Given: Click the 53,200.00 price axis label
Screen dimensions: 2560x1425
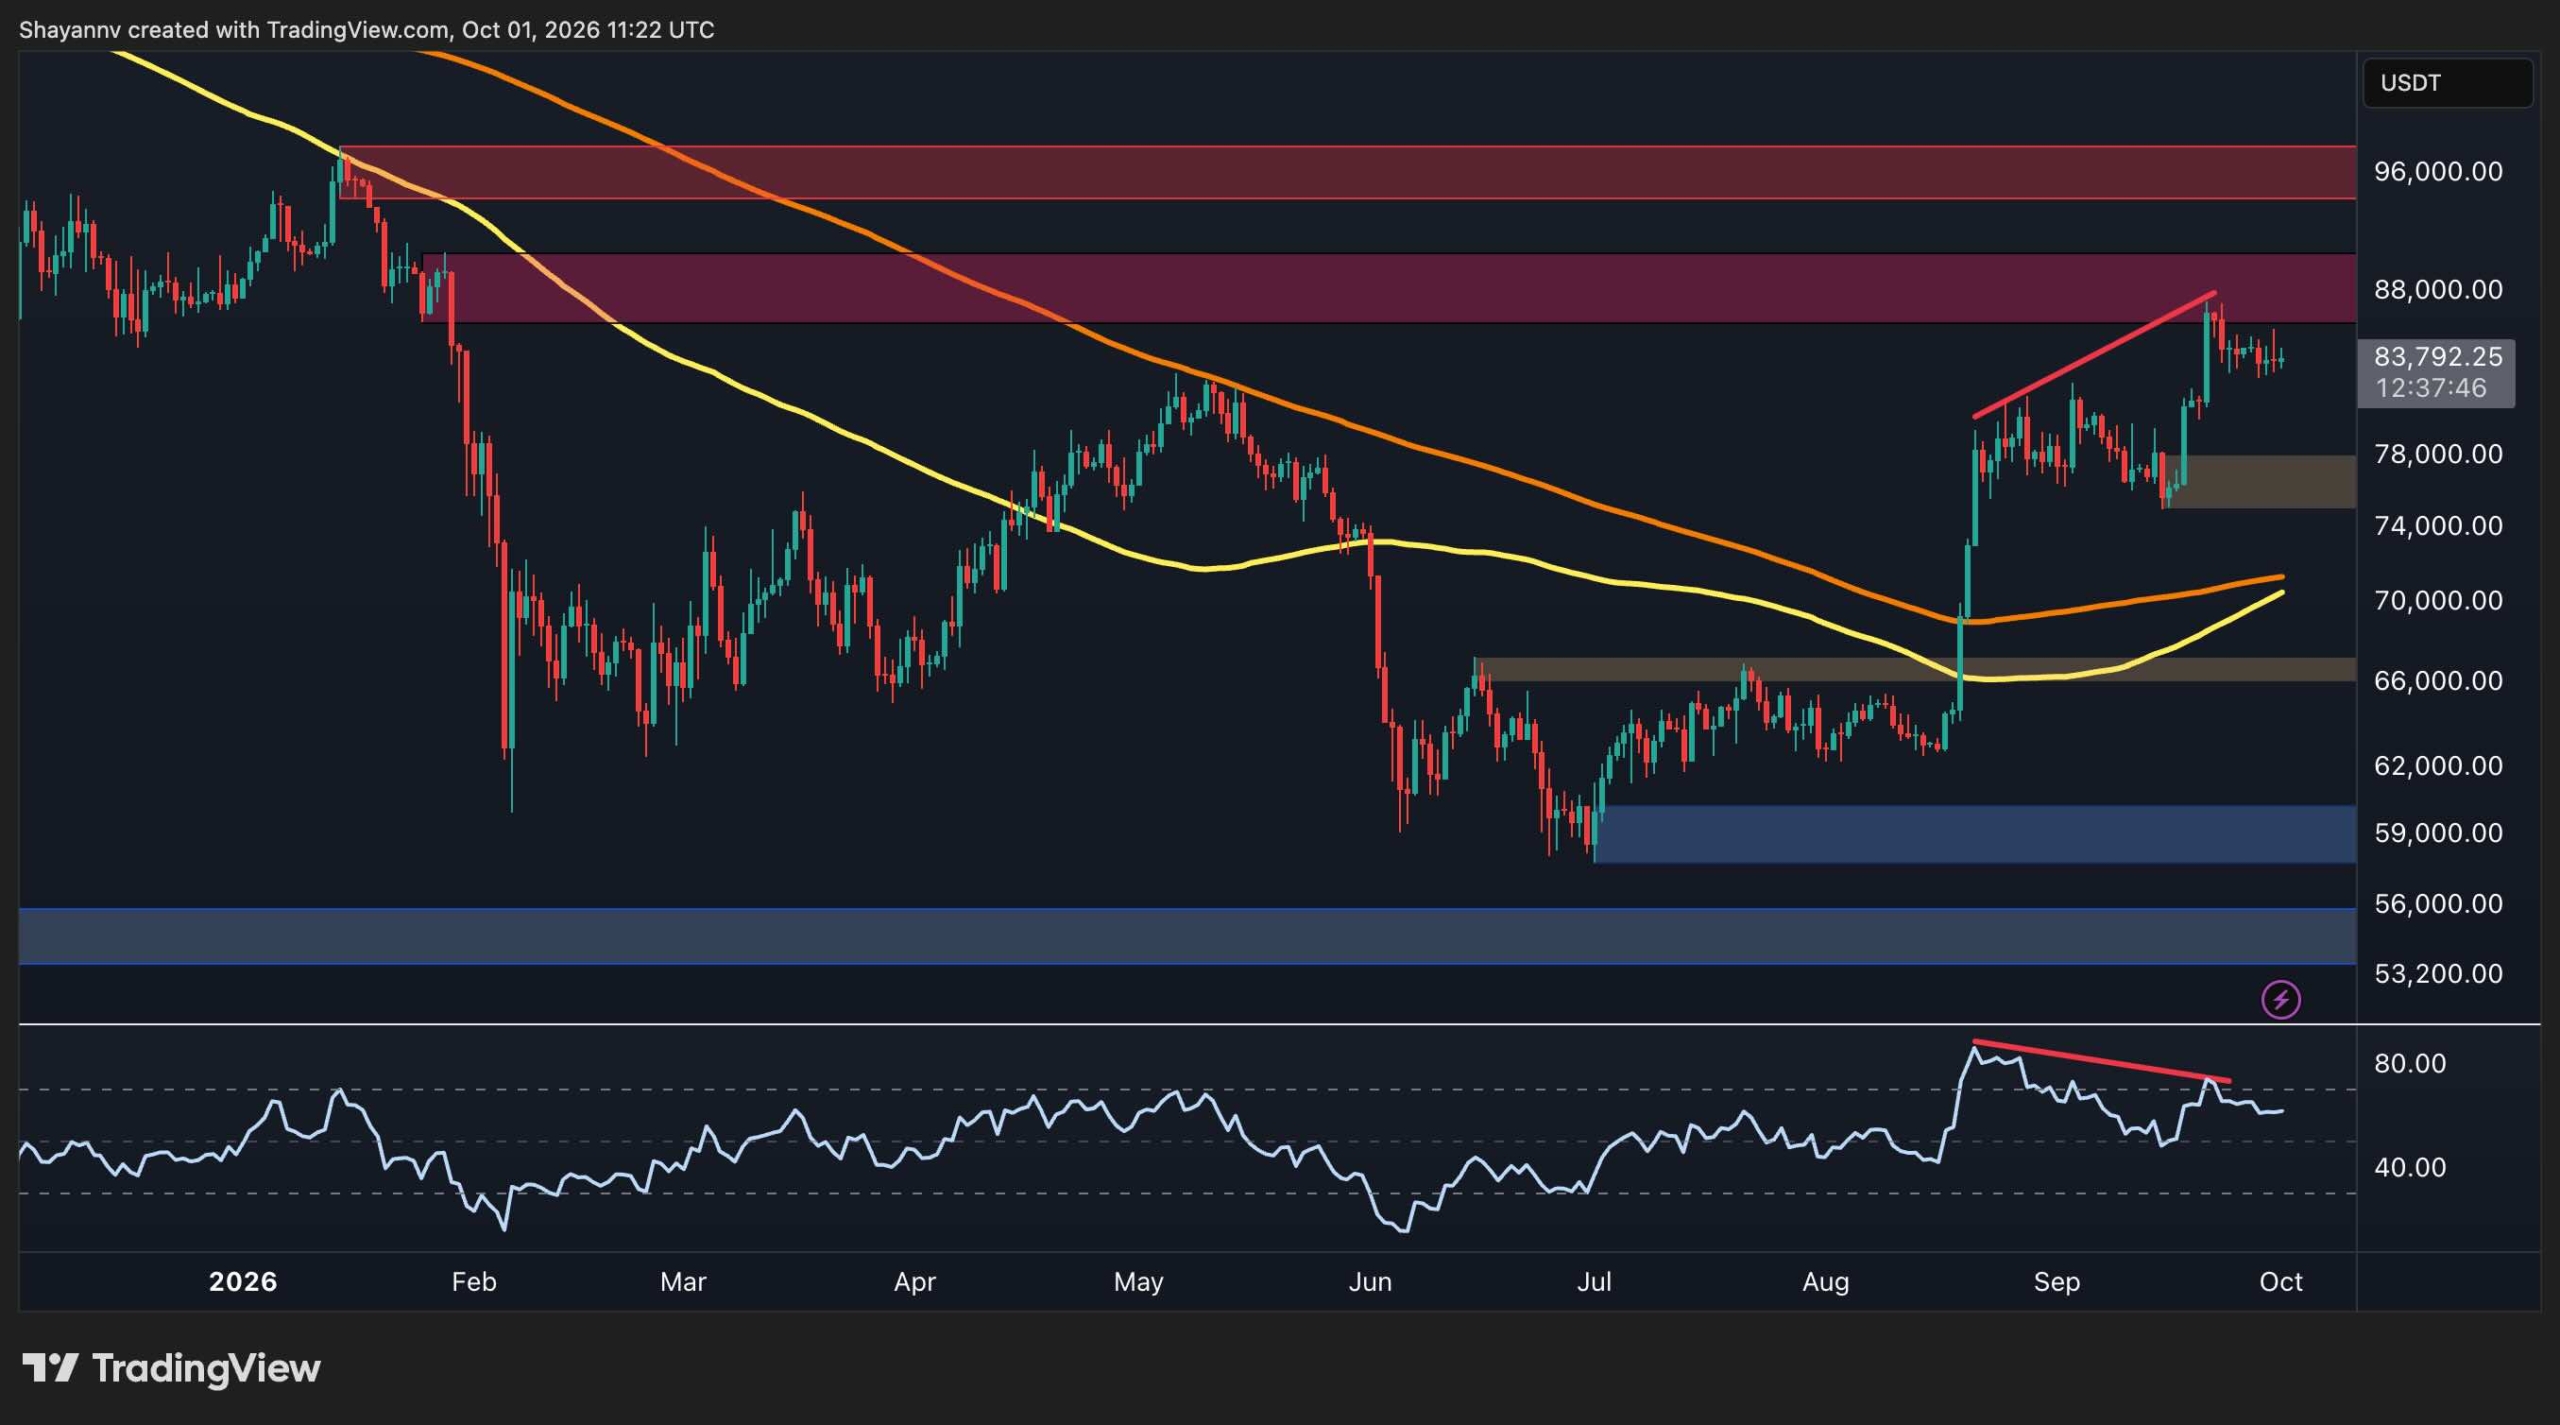Looking at the screenshot, I should click(2438, 974).
